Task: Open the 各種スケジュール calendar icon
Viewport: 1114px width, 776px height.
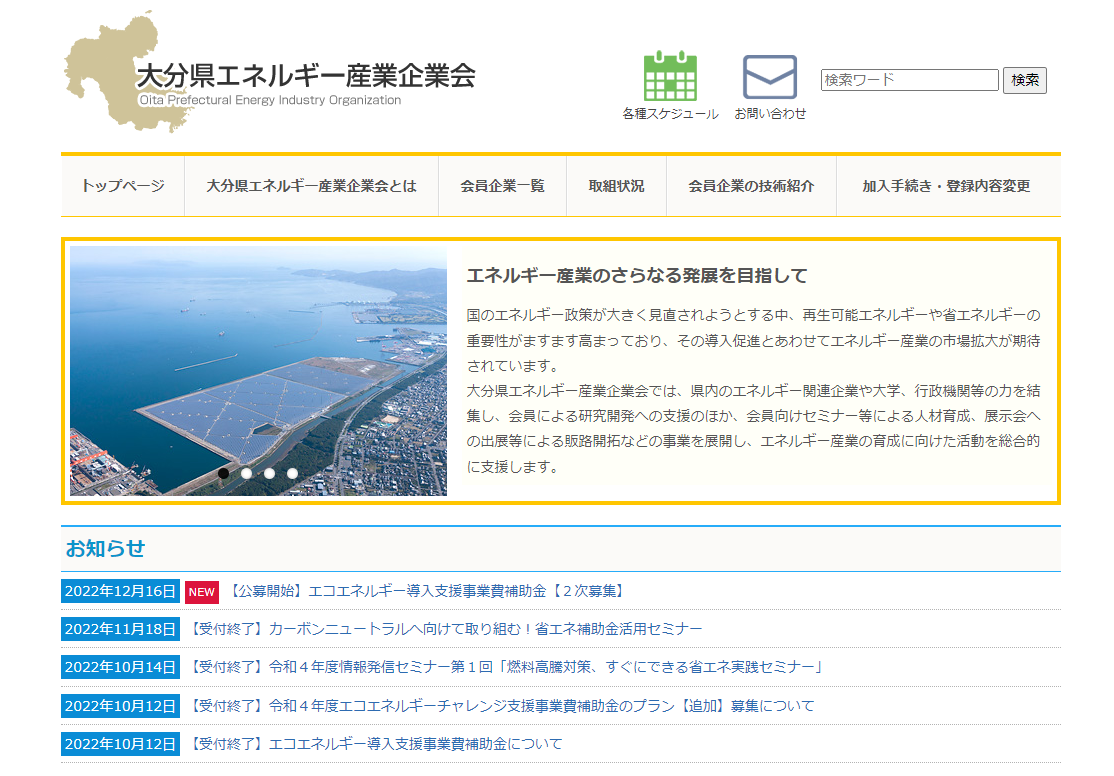Action: tap(668, 75)
